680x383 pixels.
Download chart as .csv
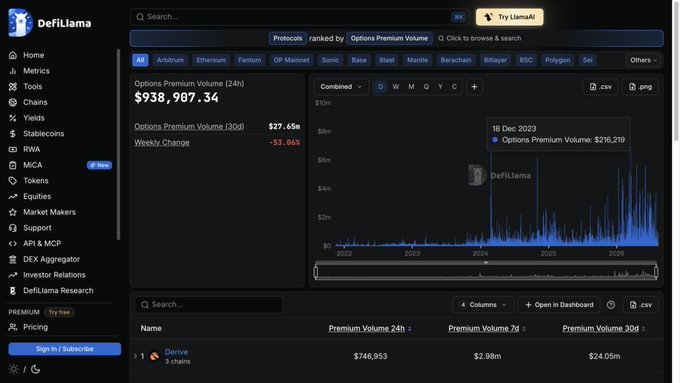pos(600,87)
